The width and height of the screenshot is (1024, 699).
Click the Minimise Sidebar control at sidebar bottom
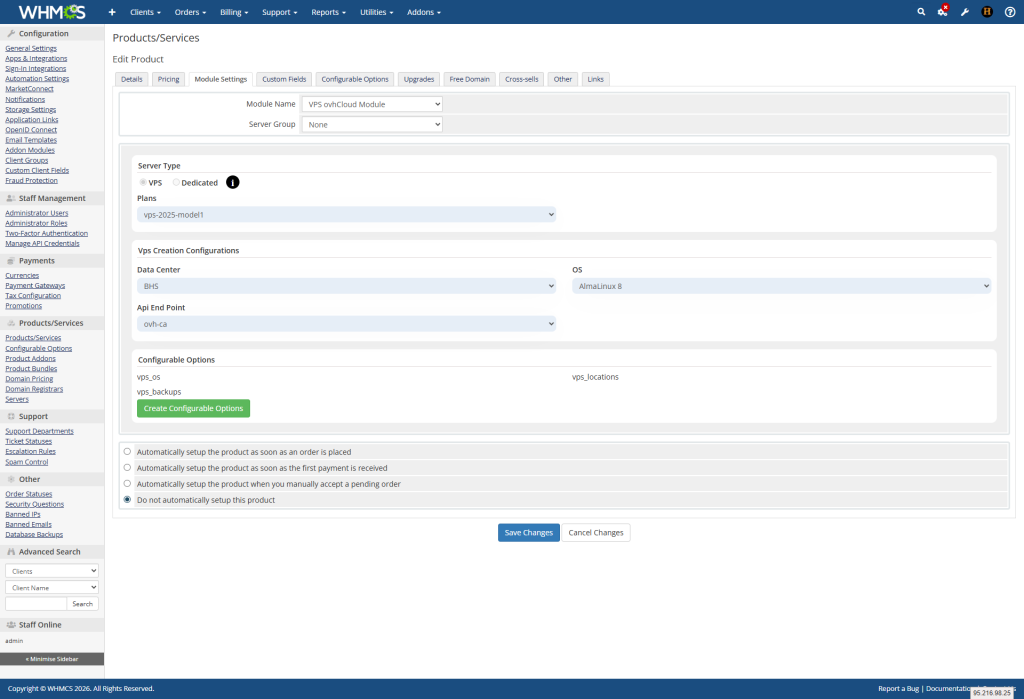click(x=52, y=659)
